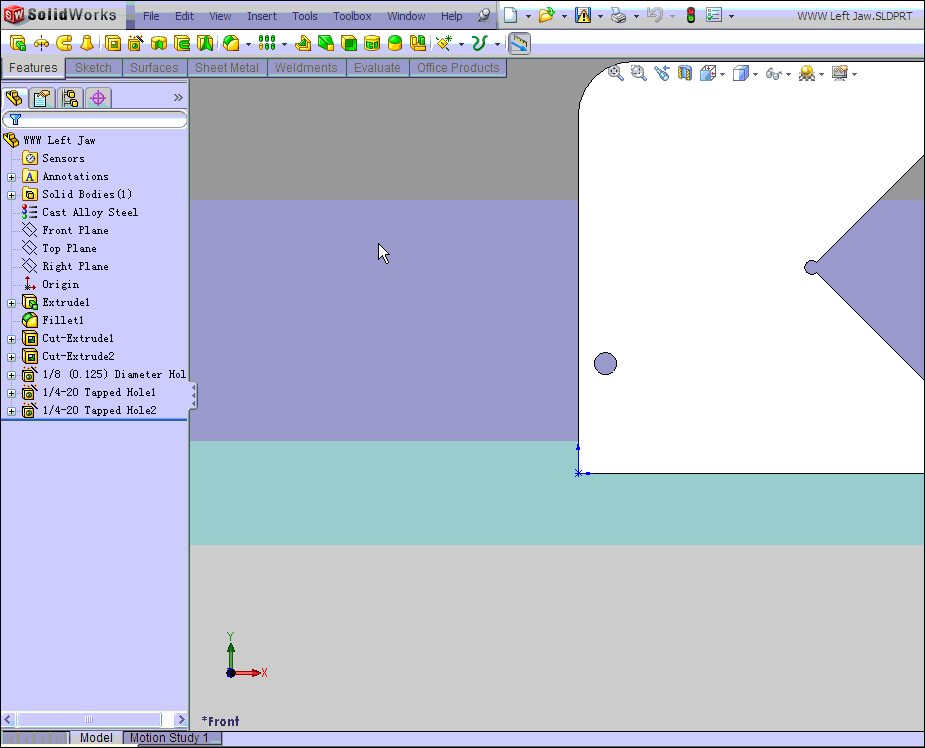Select the Extruded Boss/Base feature tool
925x748 pixels.
click(x=16, y=42)
